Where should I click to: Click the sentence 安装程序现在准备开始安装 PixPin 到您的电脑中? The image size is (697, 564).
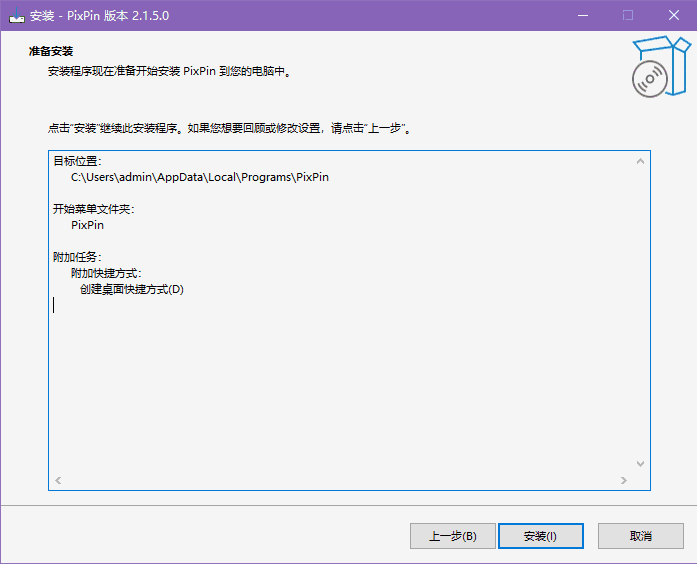point(169,71)
